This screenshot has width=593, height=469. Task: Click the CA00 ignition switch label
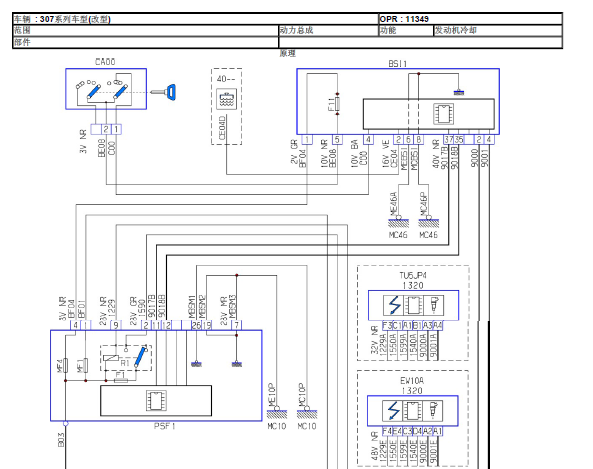pos(105,62)
